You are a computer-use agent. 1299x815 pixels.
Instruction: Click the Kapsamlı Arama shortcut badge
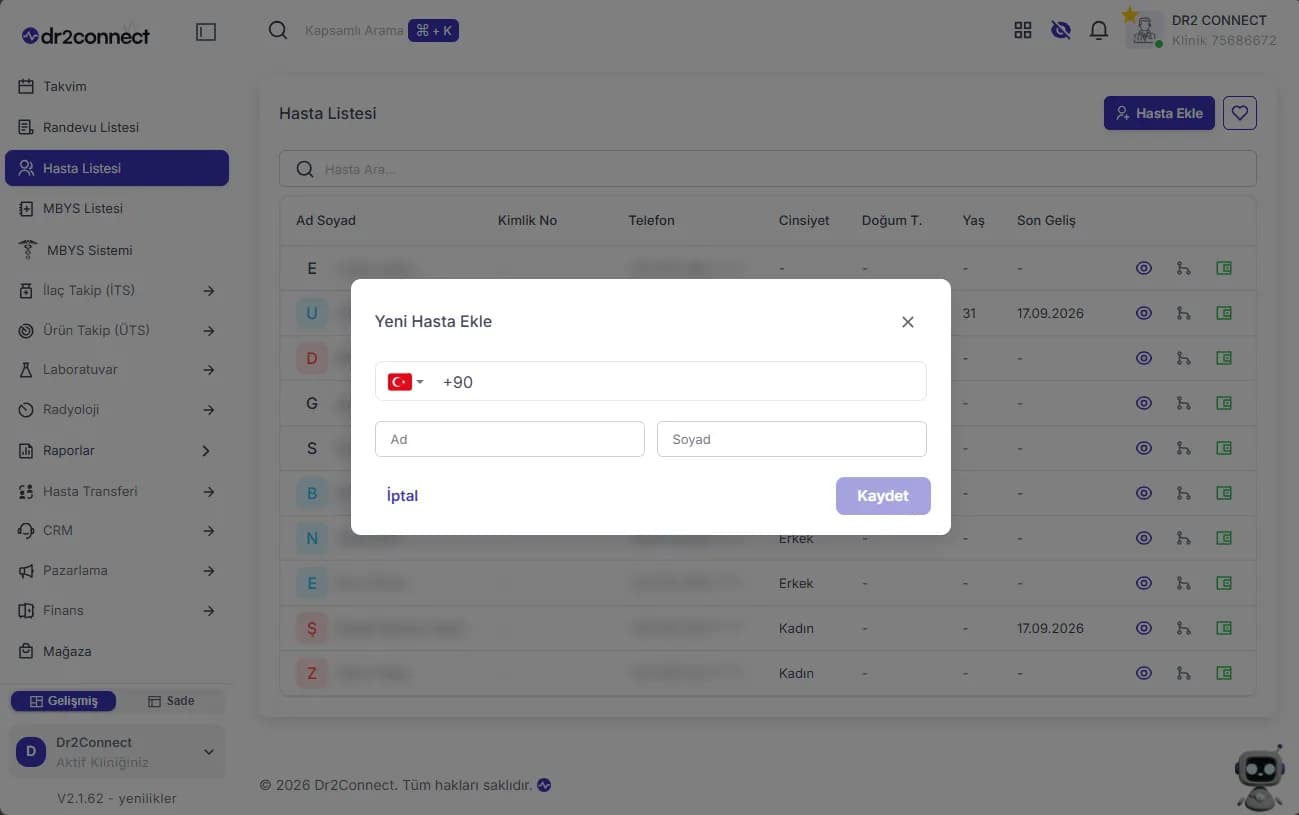pos(433,31)
